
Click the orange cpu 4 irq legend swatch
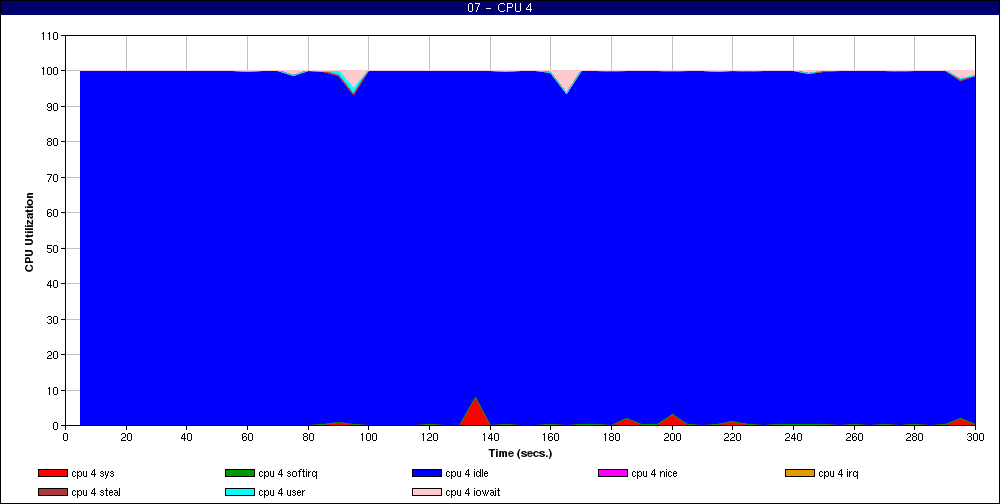click(800, 473)
